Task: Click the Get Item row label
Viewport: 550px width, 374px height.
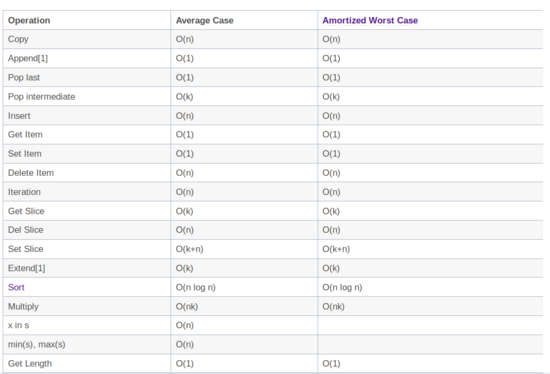Action: pos(25,134)
